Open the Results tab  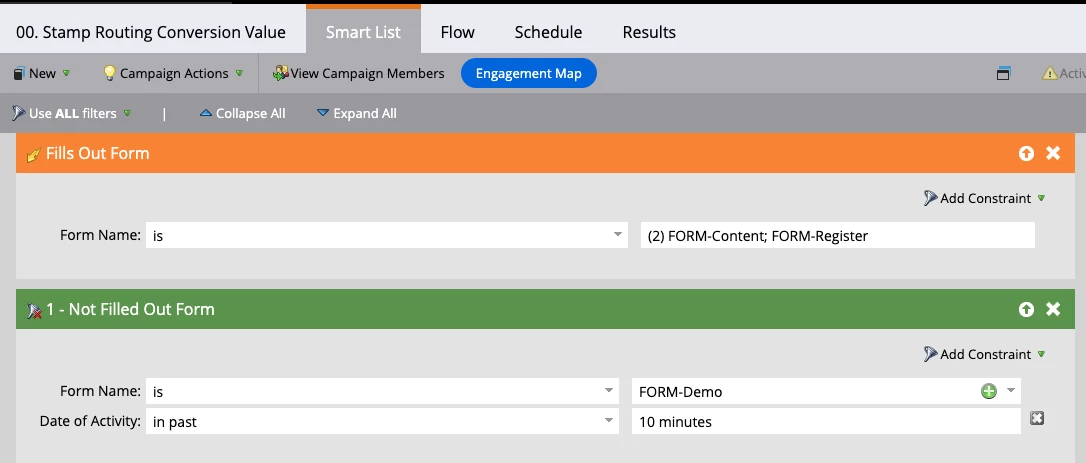[649, 32]
